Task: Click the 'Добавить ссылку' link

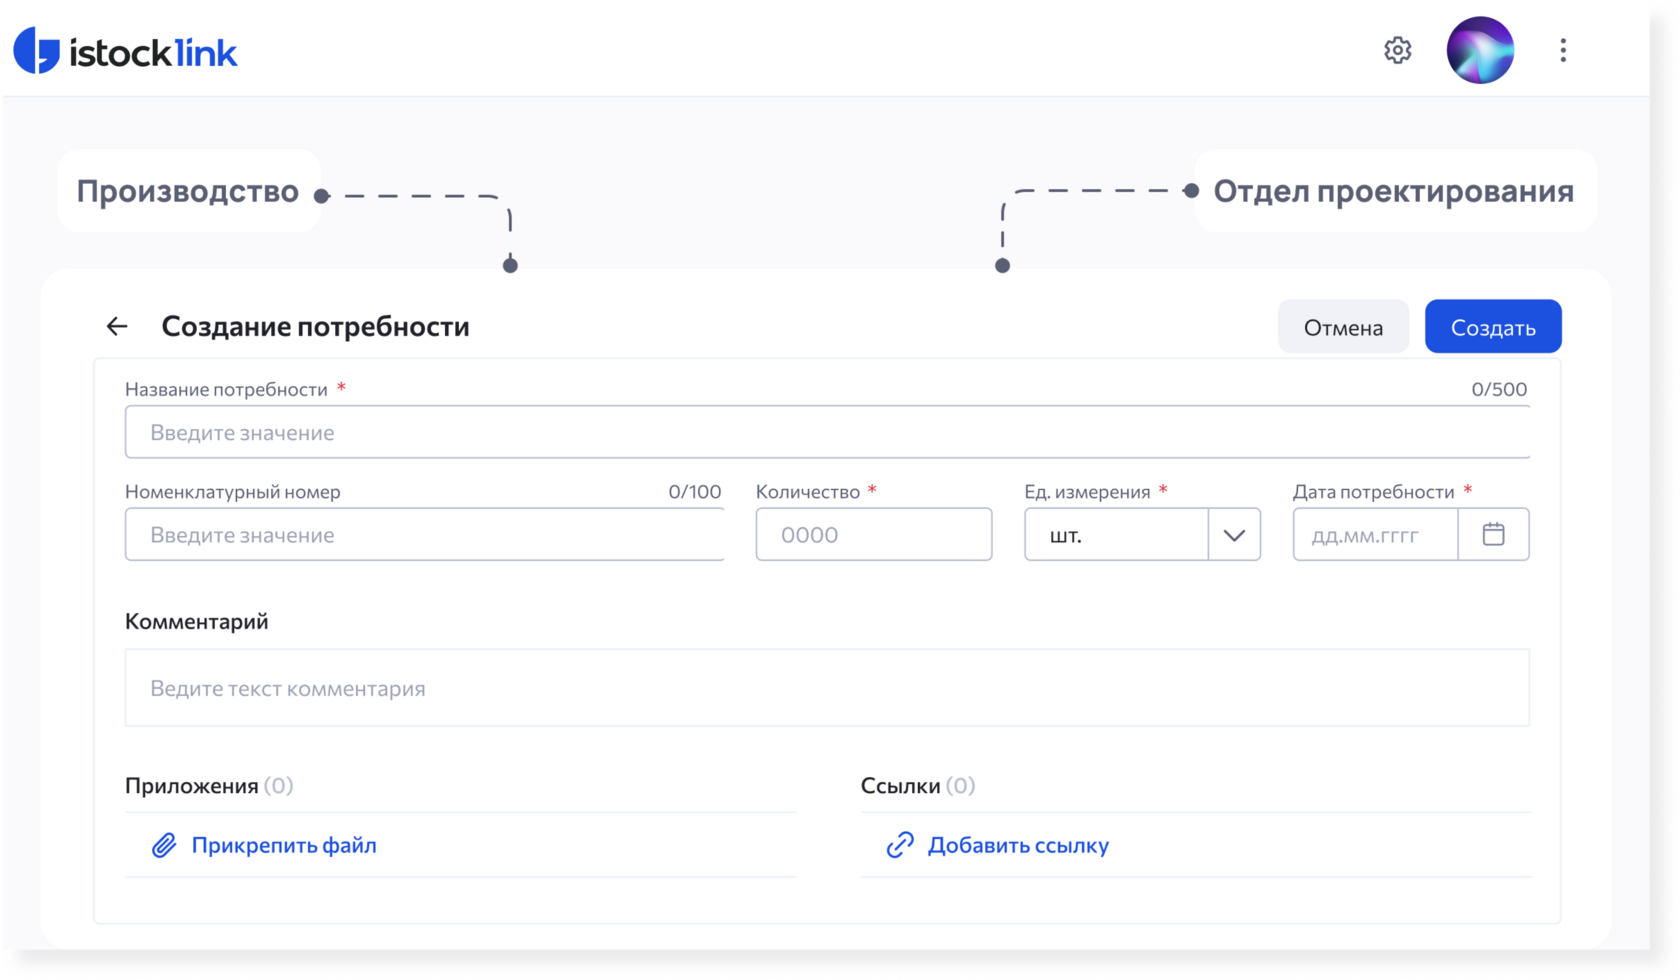Action: pyautogui.click(x=1018, y=846)
